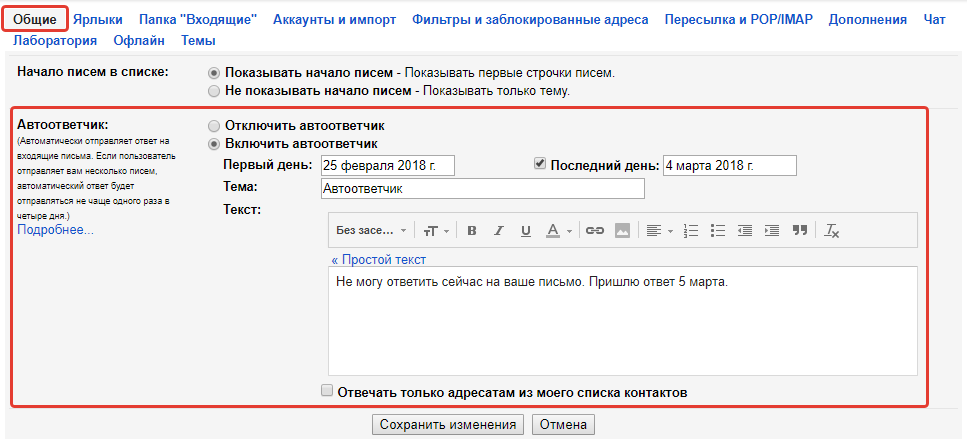Switch to the 'Ярлыки' tab

(x=98, y=19)
